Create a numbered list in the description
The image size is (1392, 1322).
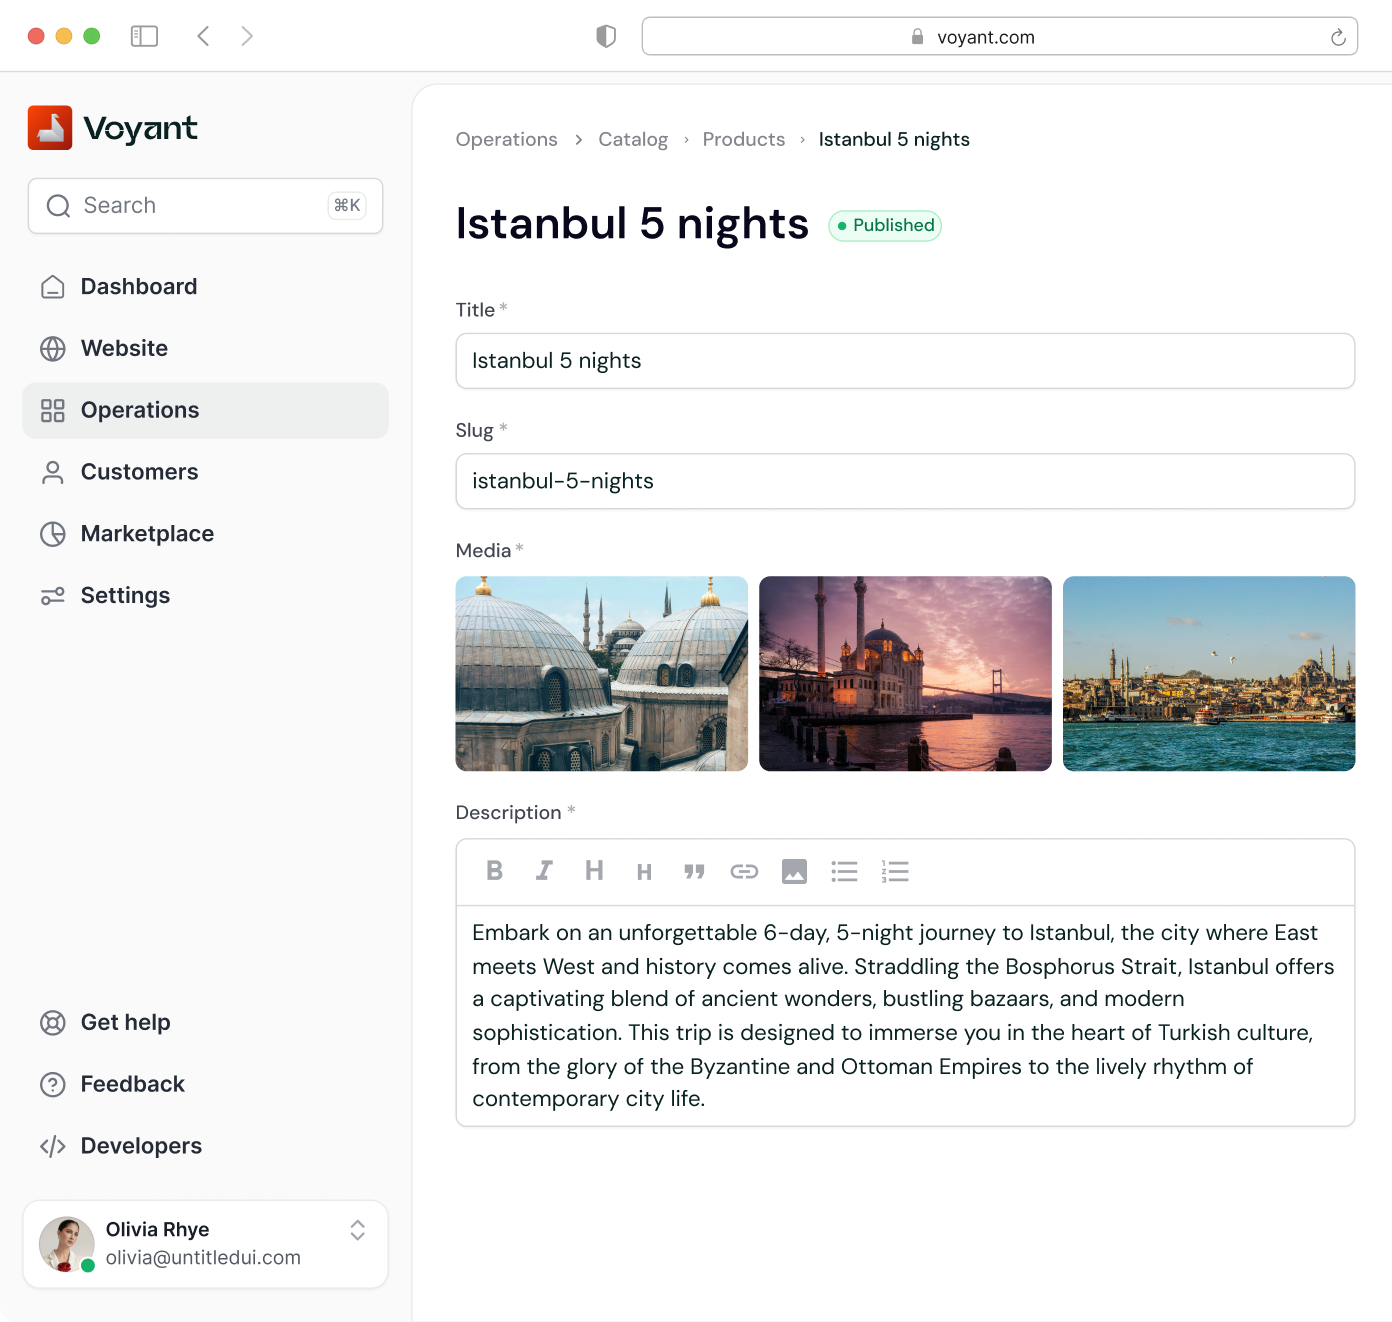[x=895, y=871]
